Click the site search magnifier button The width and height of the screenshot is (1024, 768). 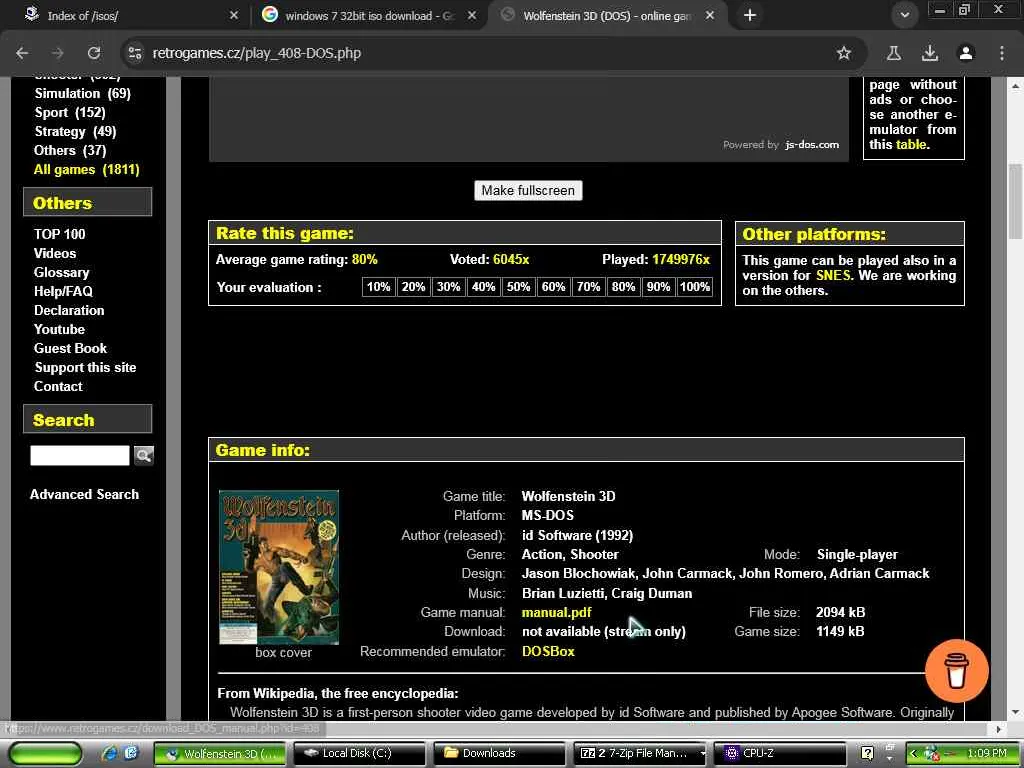[144, 455]
